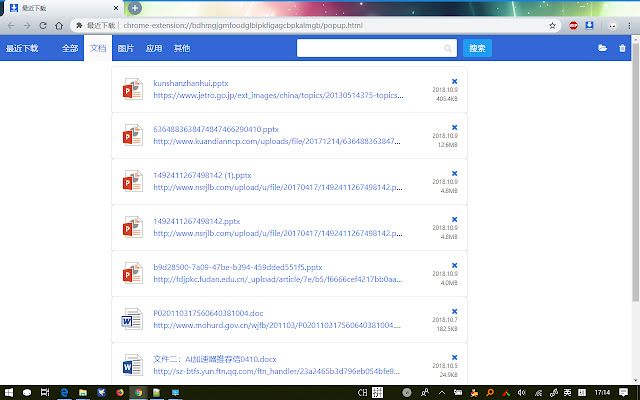The width and height of the screenshot is (640, 400).
Task: Open the 其他 category tab
Action: (x=182, y=47)
